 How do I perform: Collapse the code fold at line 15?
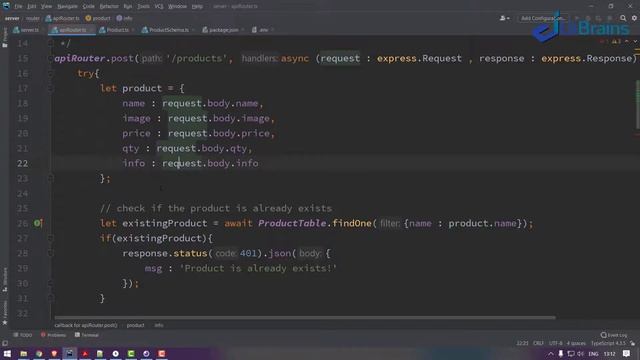pyautogui.click(x=51, y=58)
